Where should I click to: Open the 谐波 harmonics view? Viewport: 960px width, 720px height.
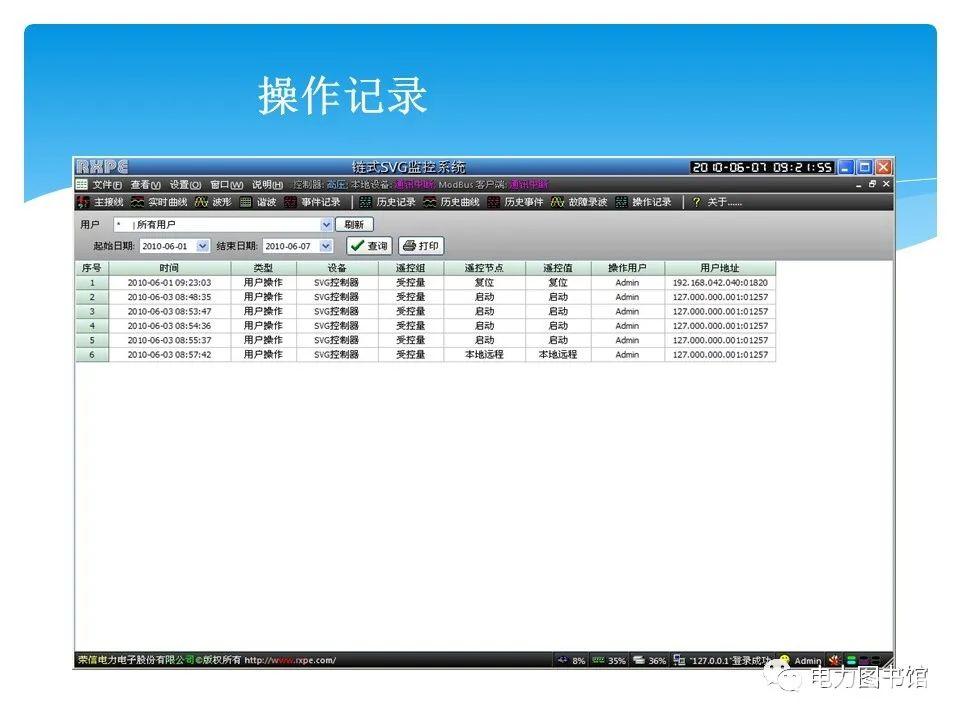point(258,202)
